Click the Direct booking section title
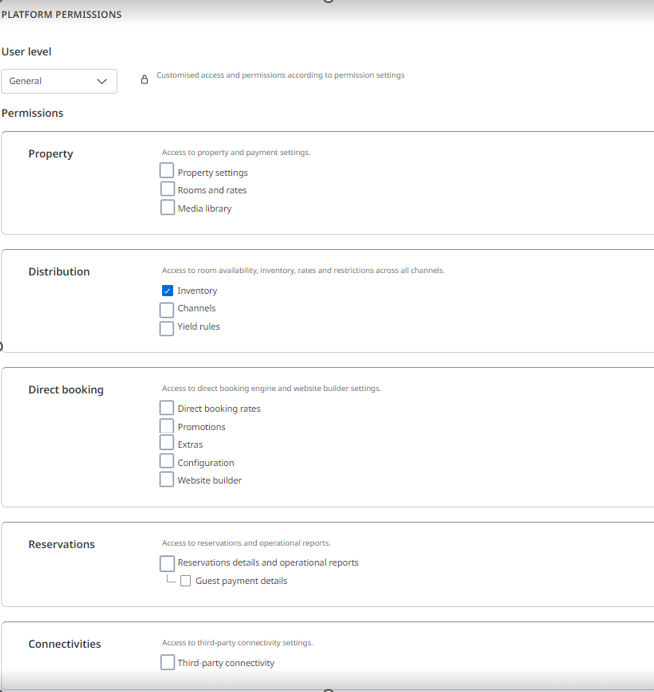 [66, 390]
